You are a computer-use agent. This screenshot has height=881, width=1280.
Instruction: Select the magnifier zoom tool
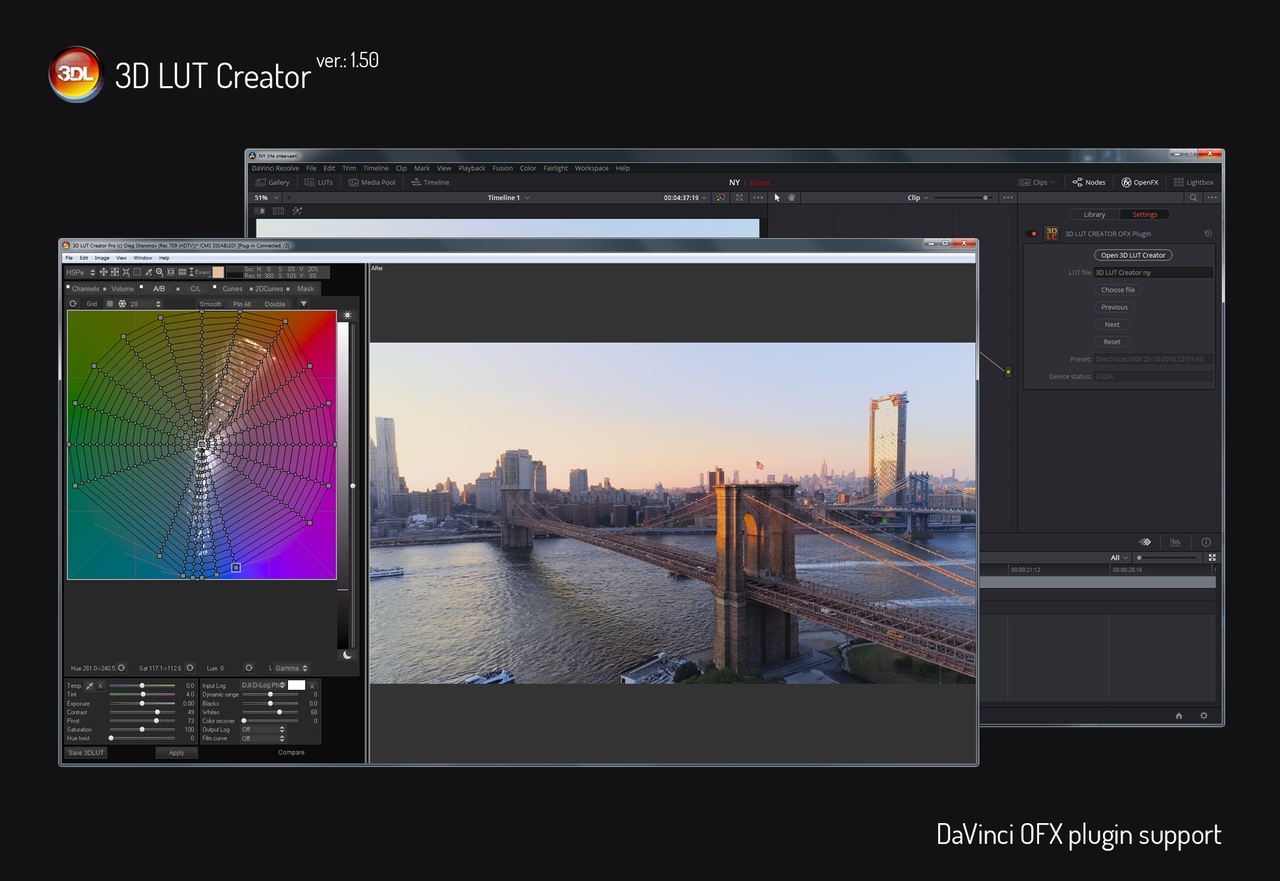[160, 272]
